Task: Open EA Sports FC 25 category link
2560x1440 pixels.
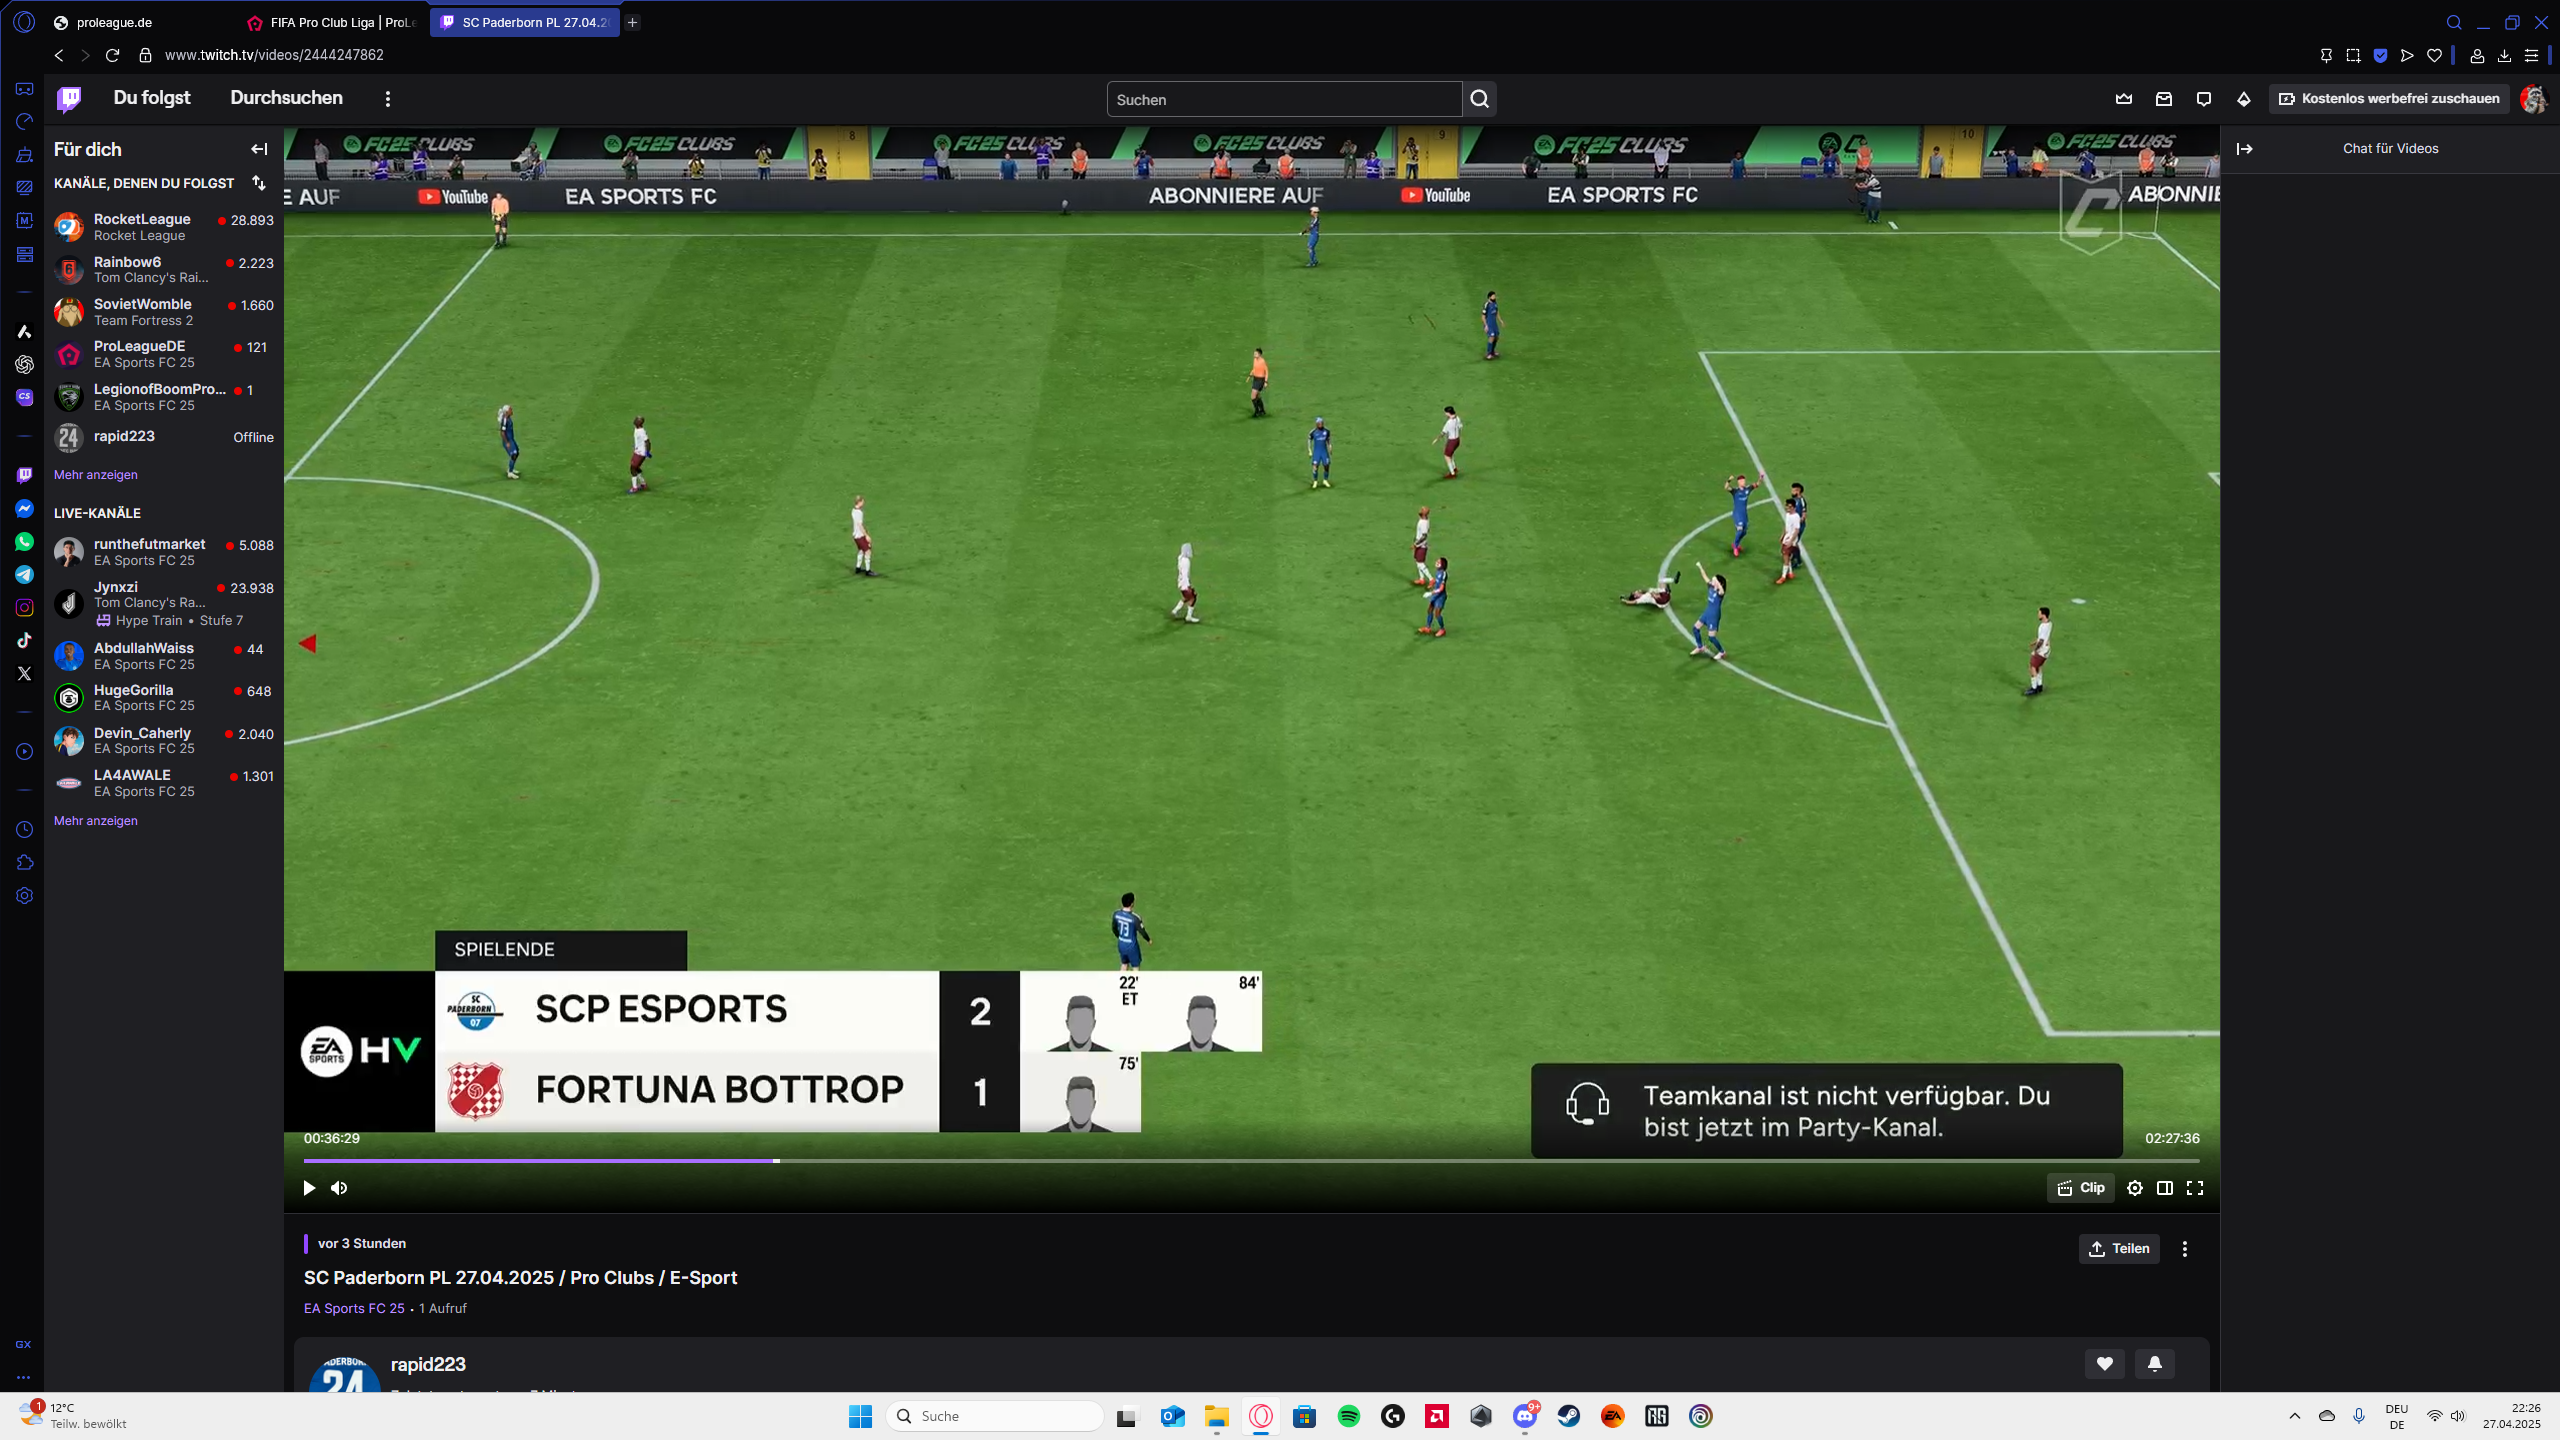Action: click(354, 1308)
